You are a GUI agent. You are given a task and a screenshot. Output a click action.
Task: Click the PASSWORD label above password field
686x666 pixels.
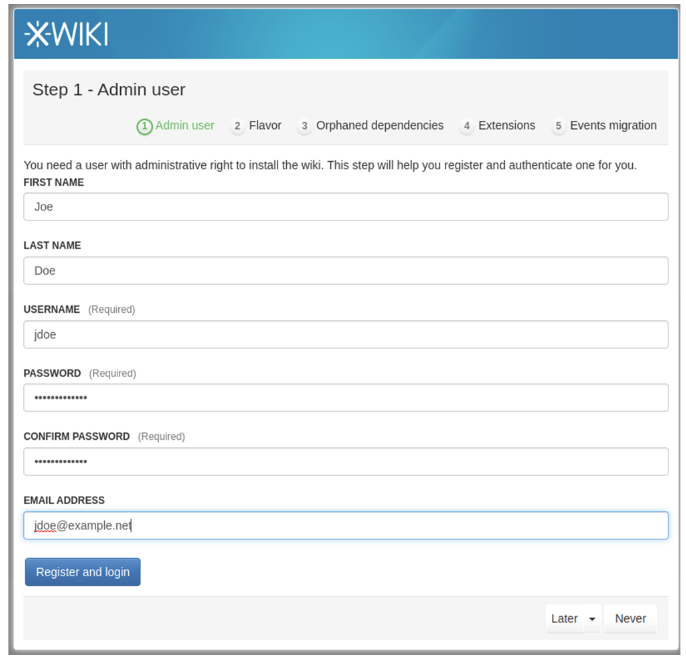coord(52,373)
